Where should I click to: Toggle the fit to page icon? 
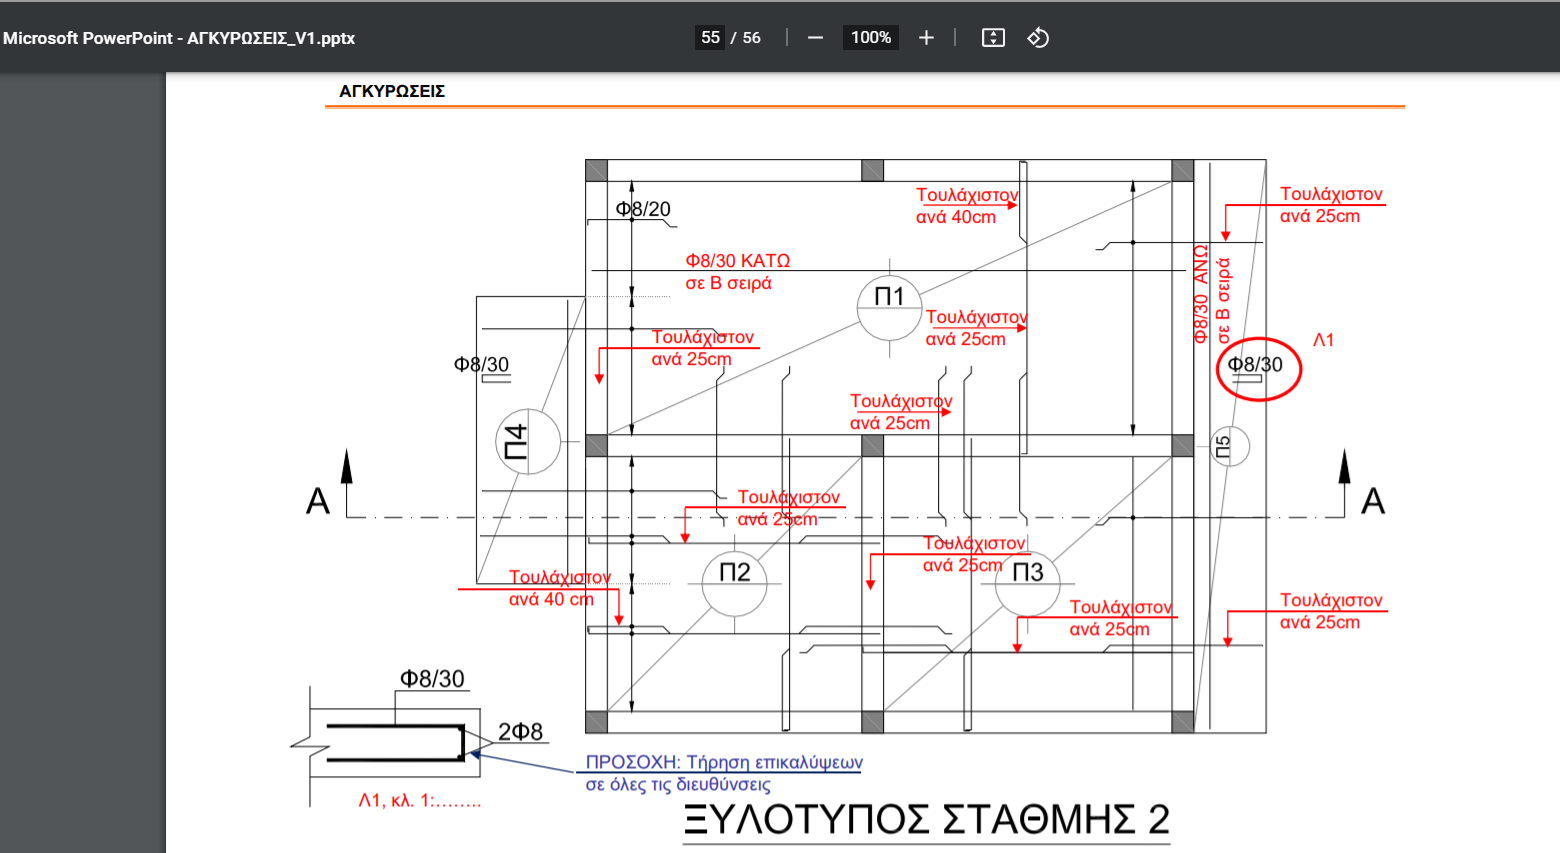[992, 38]
